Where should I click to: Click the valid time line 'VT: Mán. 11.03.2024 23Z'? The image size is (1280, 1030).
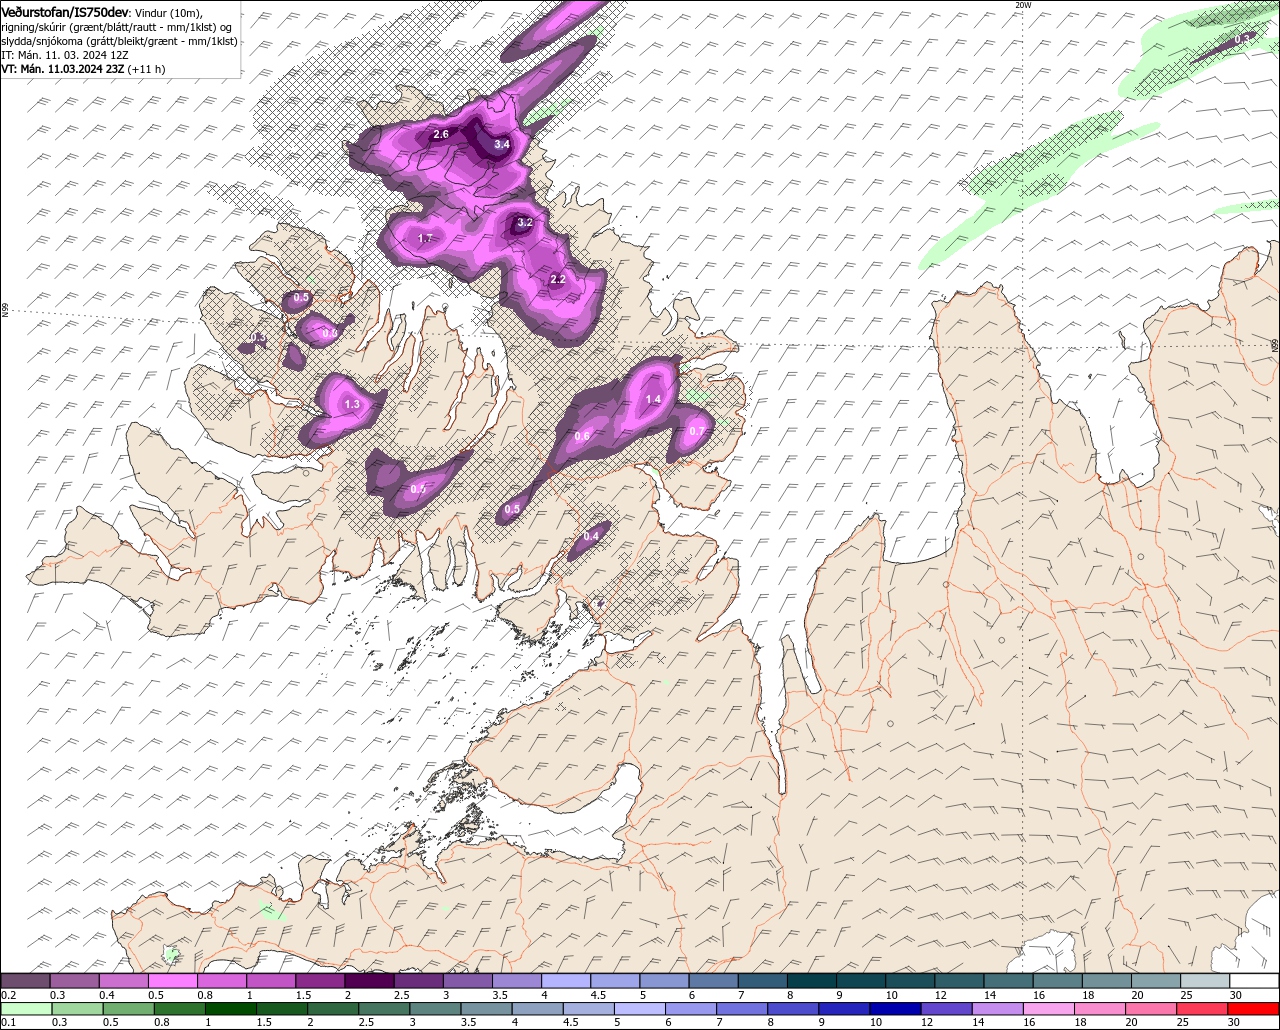(64, 69)
